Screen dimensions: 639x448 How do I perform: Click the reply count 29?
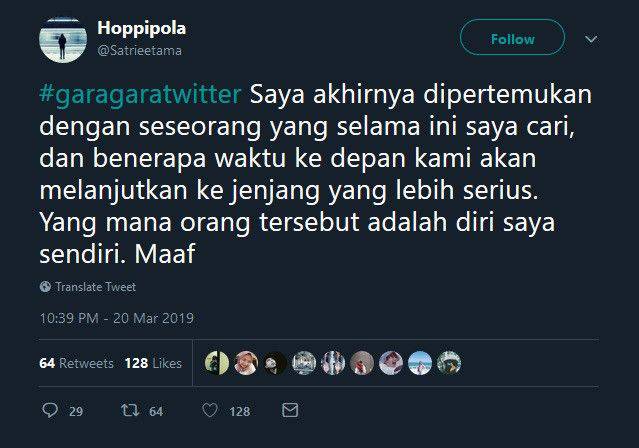[76, 411]
